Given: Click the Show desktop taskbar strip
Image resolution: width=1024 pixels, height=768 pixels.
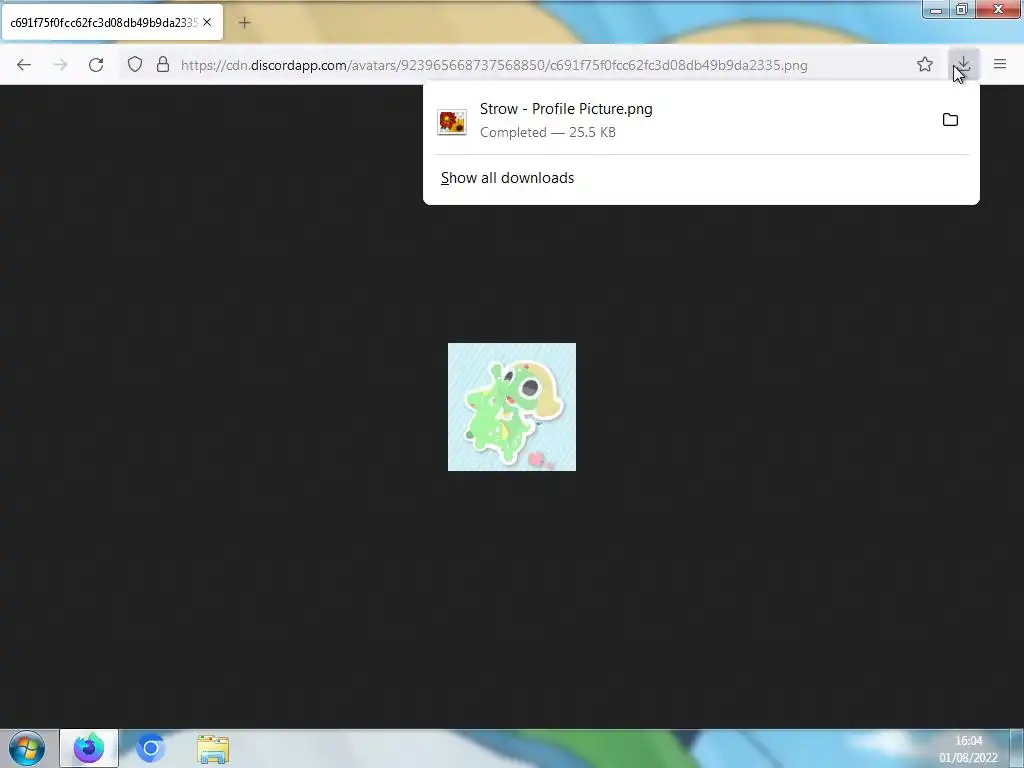Looking at the screenshot, I should tap(1017, 748).
